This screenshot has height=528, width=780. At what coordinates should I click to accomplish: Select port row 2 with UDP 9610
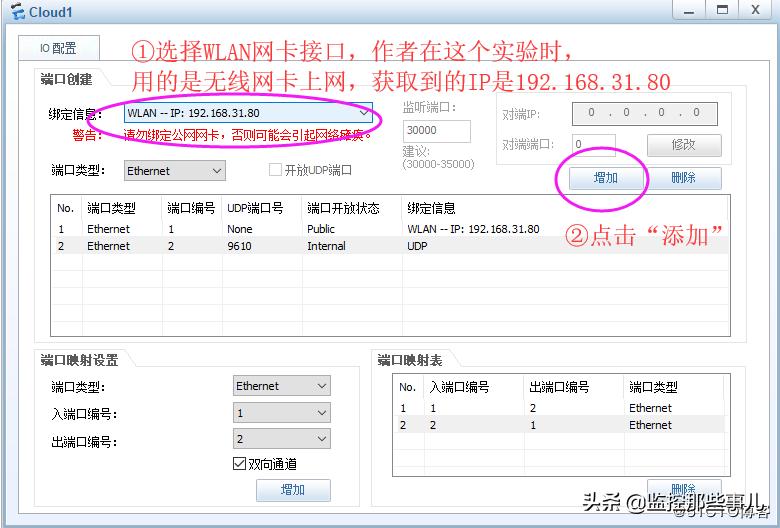click(x=390, y=246)
